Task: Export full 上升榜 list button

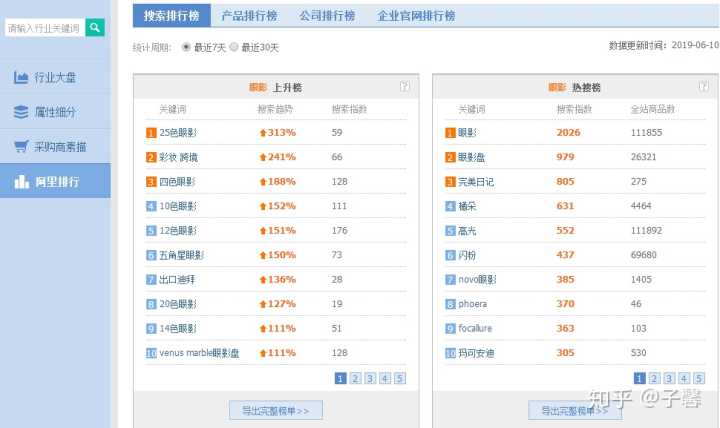Action: click(276, 410)
